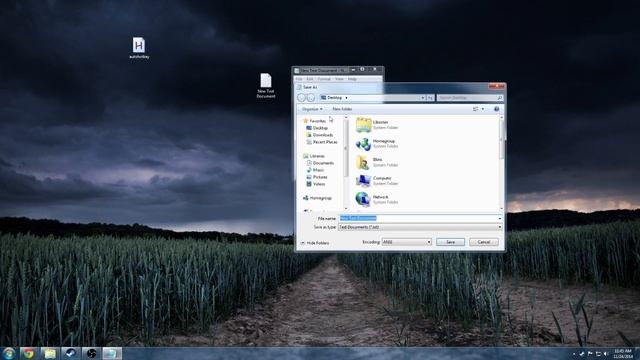The height and width of the screenshot is (360, 640).
Task: Open the Windows Start button
Action: click(x=9, y=353)
